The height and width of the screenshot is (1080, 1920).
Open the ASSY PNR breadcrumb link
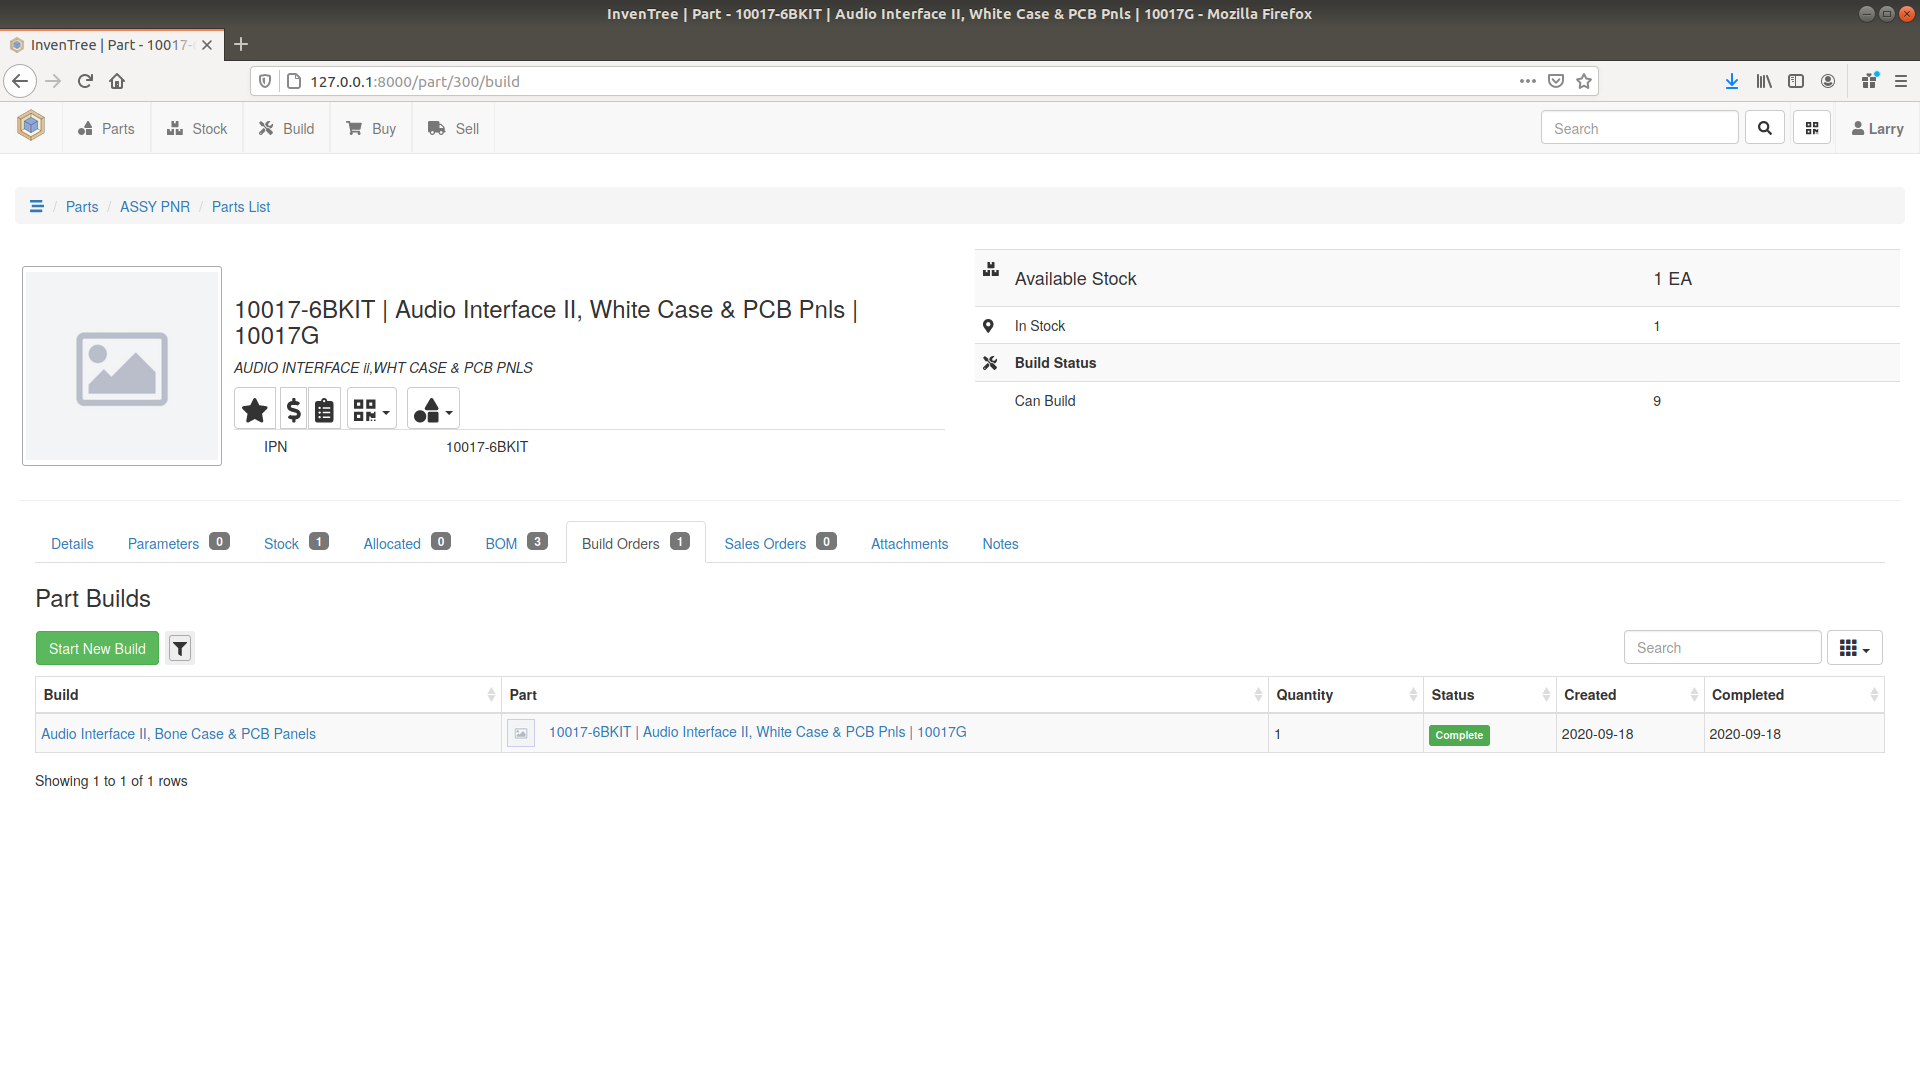(155, 206)
